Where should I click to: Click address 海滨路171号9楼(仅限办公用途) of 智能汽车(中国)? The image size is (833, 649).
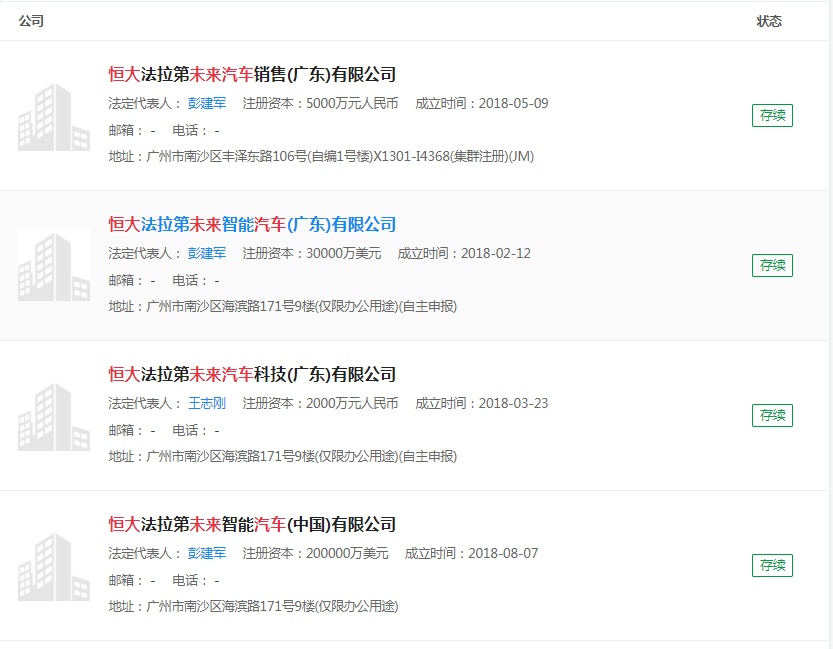(x=253, y=606)
